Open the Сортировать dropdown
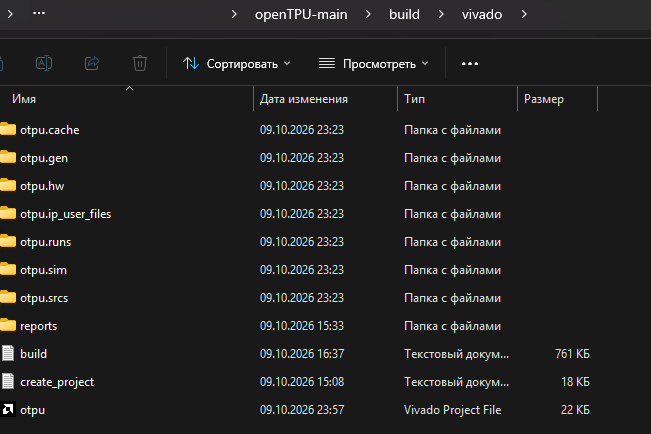The image size is (651, 434). [237, 64]
